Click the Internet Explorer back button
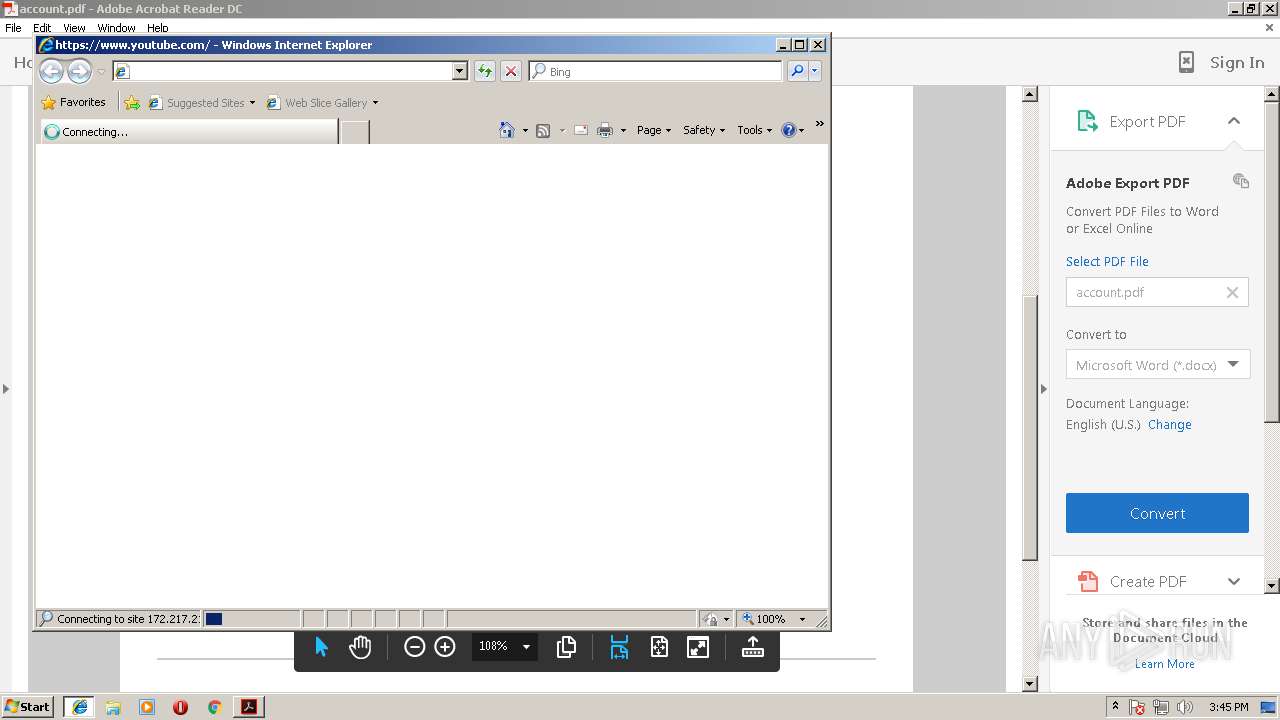The image size is (1280, 720). 51,71
